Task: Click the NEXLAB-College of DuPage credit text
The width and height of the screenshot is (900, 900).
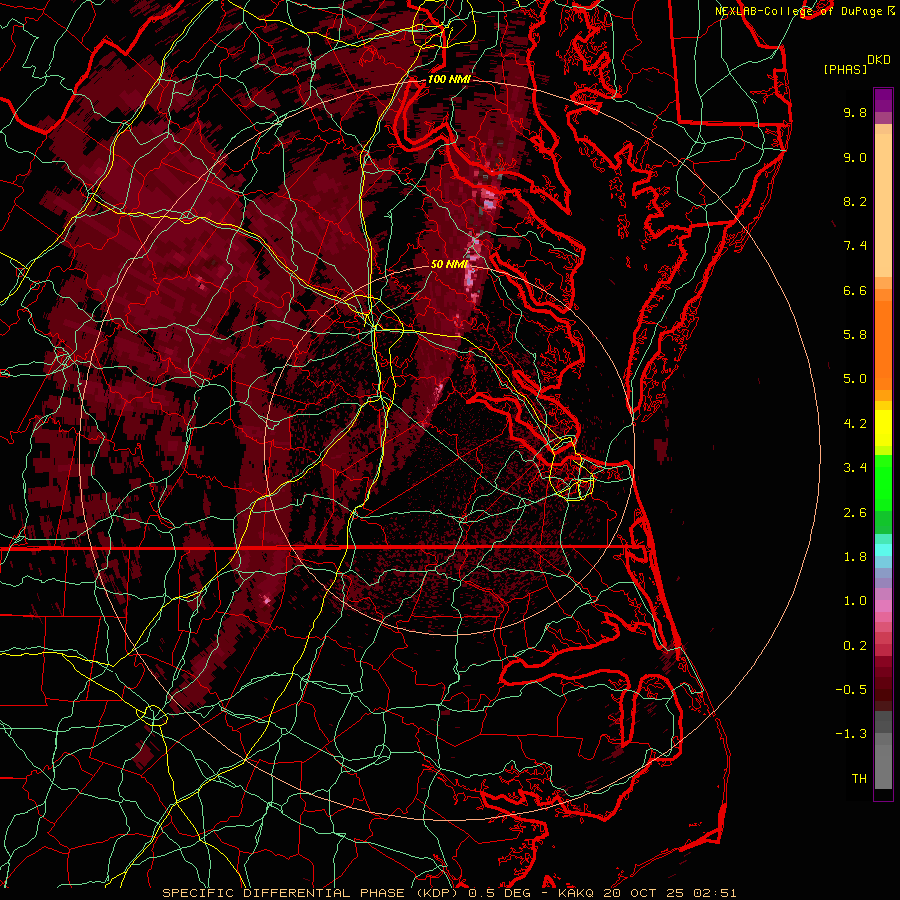Action: 801,11
